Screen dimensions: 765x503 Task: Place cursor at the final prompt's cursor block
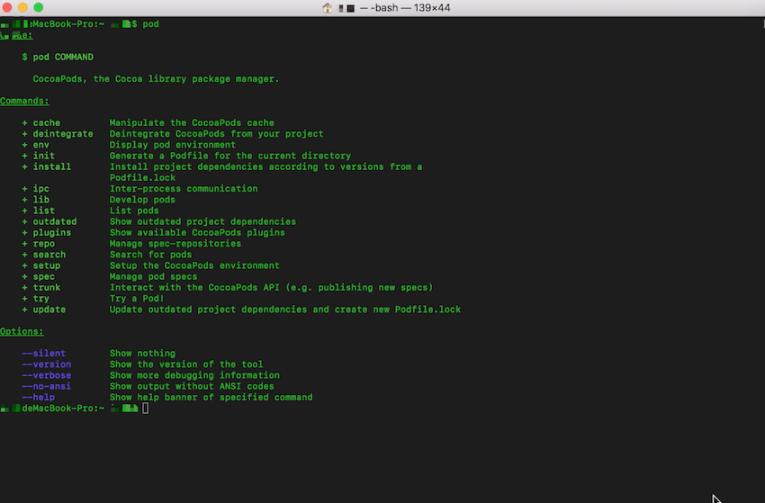pos(146,408)
